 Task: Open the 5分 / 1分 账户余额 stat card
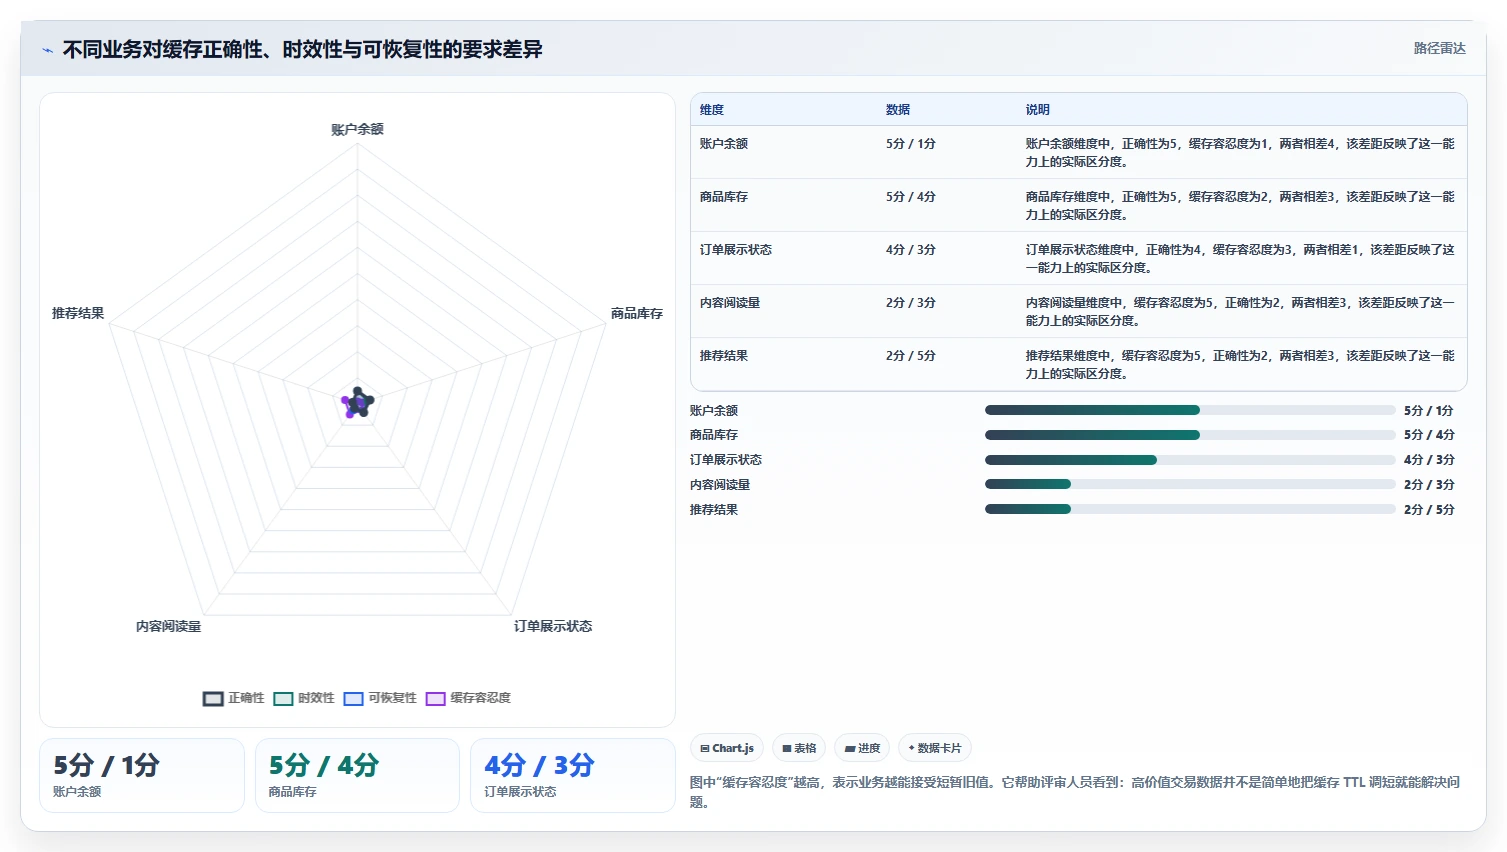click(142, 775)
